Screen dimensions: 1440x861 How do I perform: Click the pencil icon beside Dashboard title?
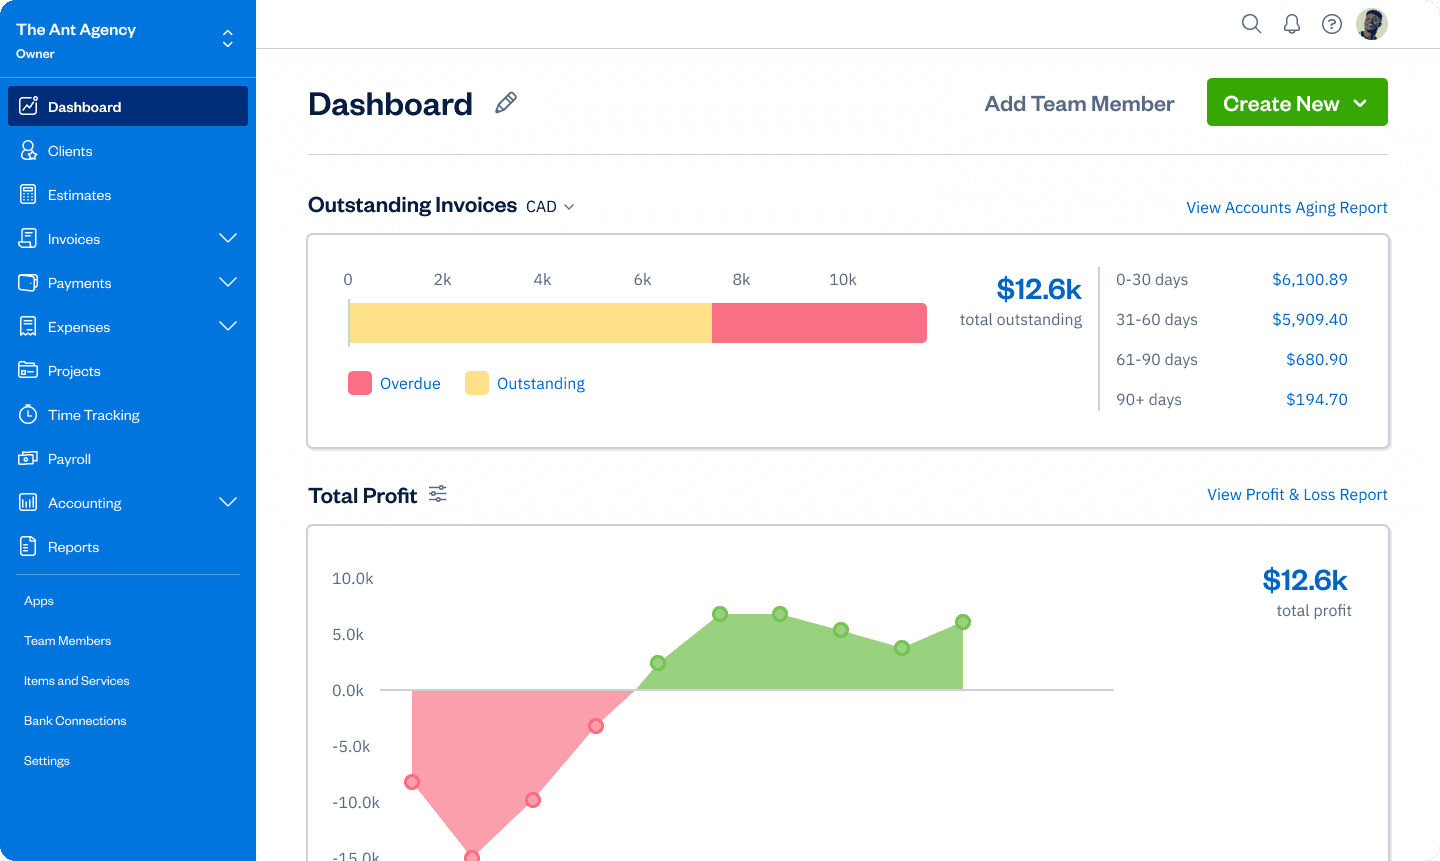click(506, 103)
